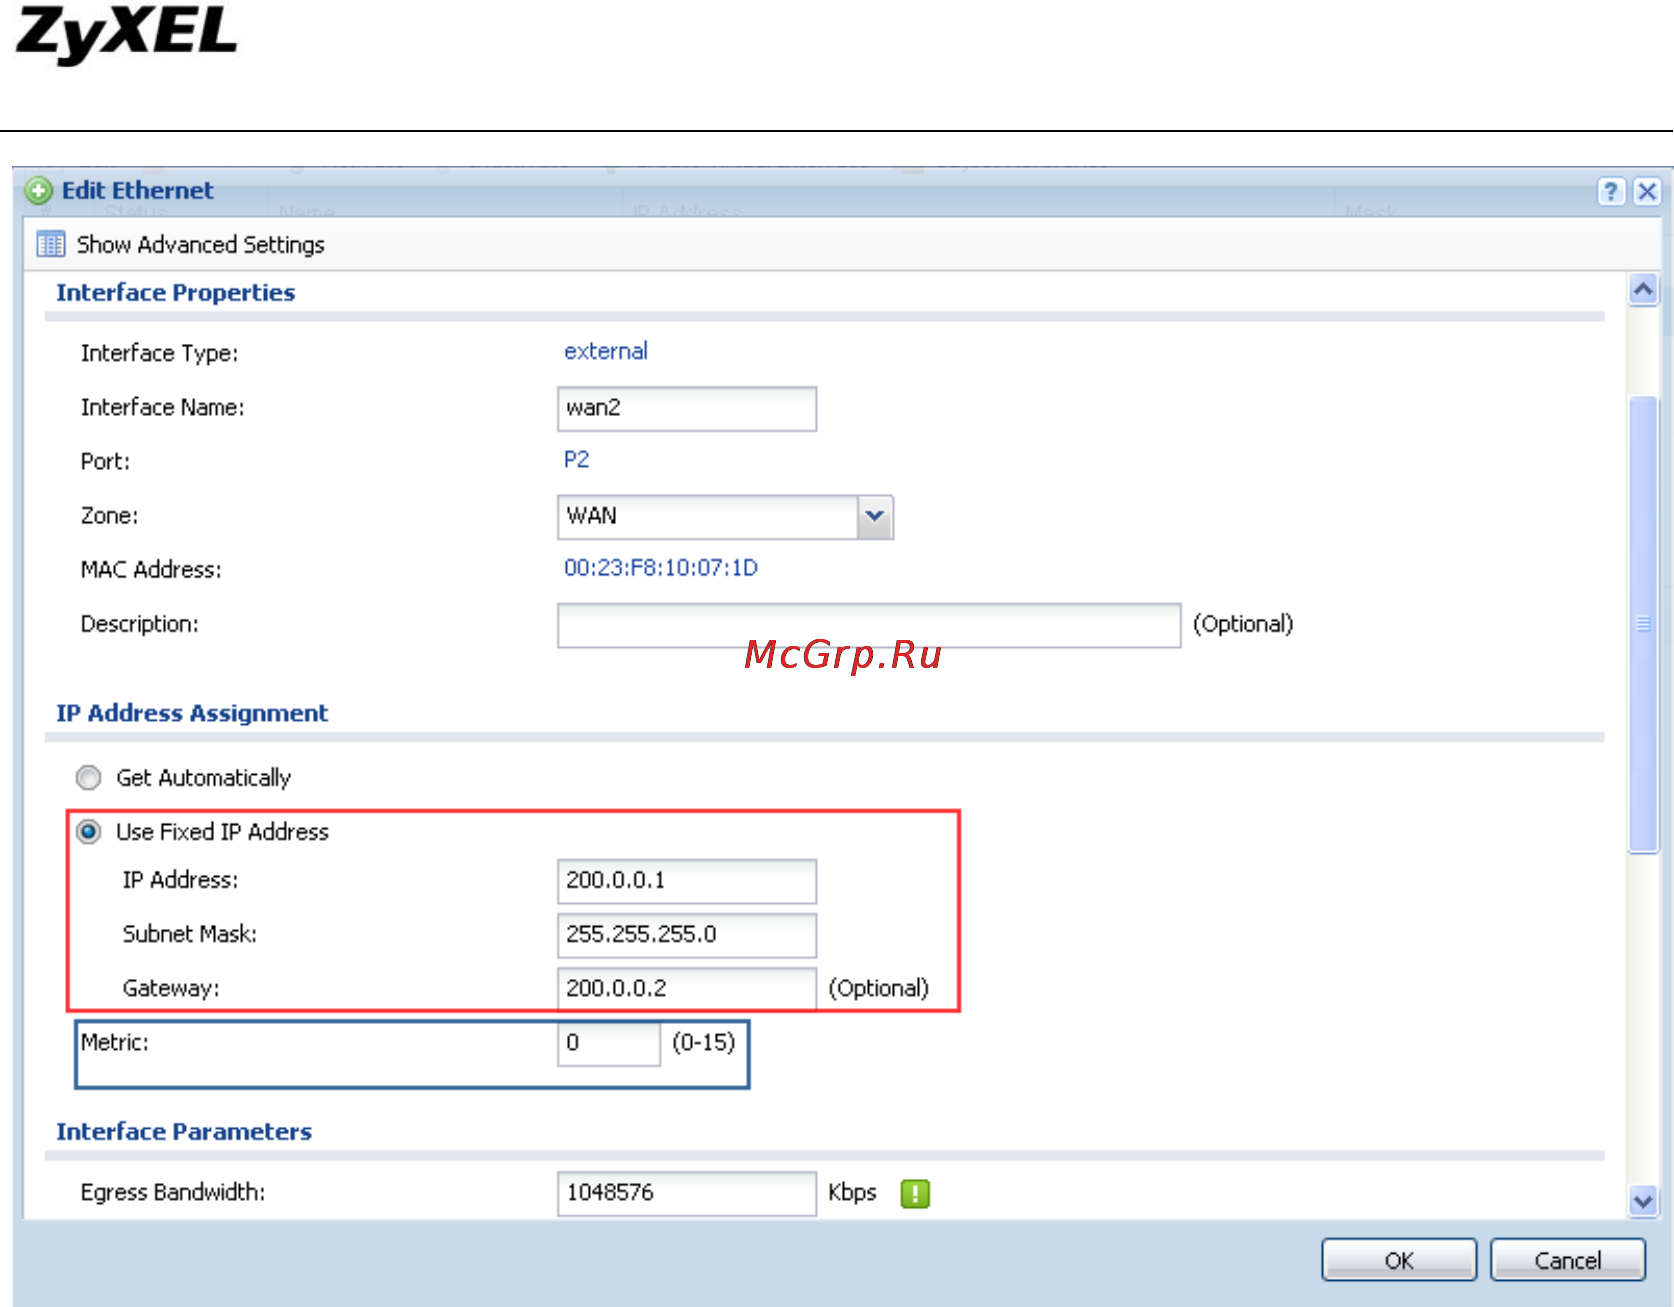Viewport: 1674px width, 1307px height.
Task: Click the OK button
Action: 1399,1260
